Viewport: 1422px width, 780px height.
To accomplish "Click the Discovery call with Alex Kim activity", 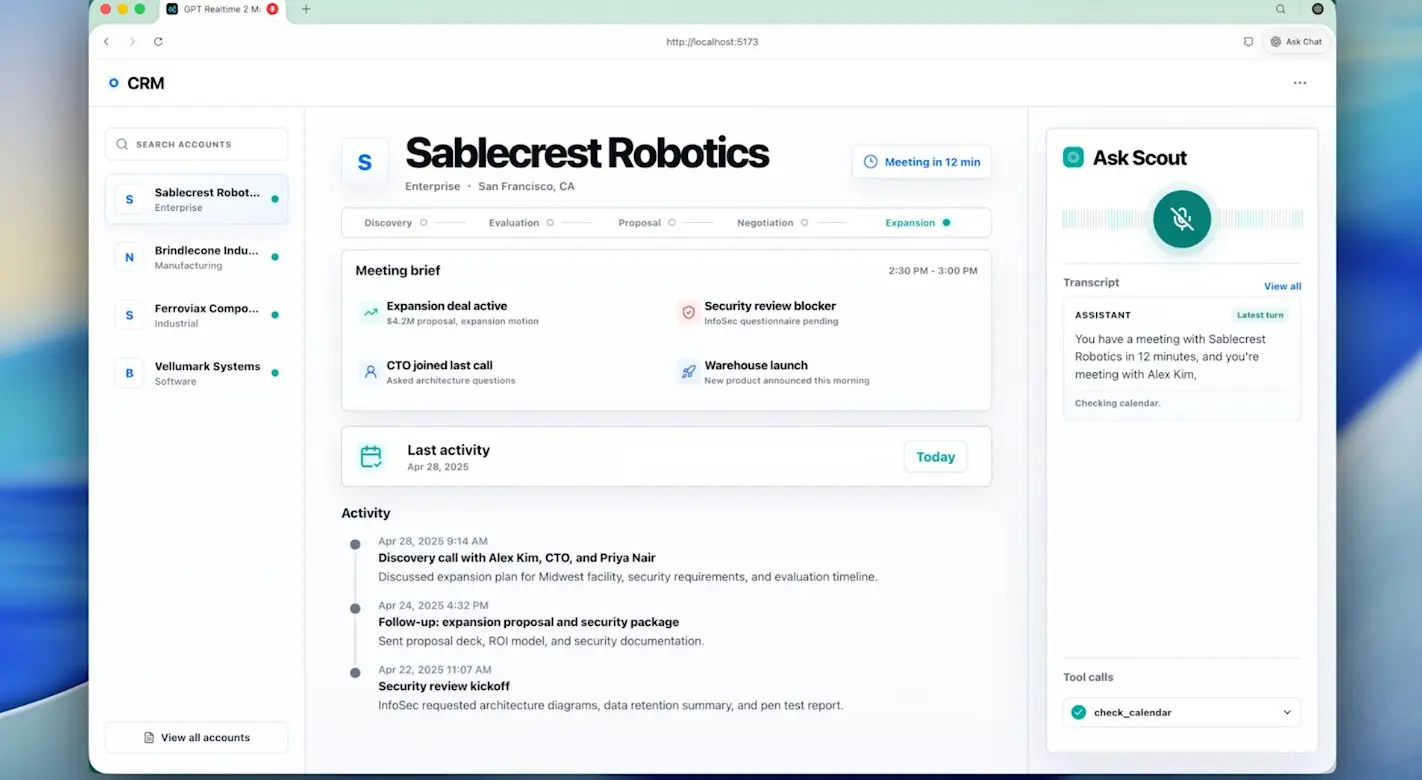I will coord(517,558).
